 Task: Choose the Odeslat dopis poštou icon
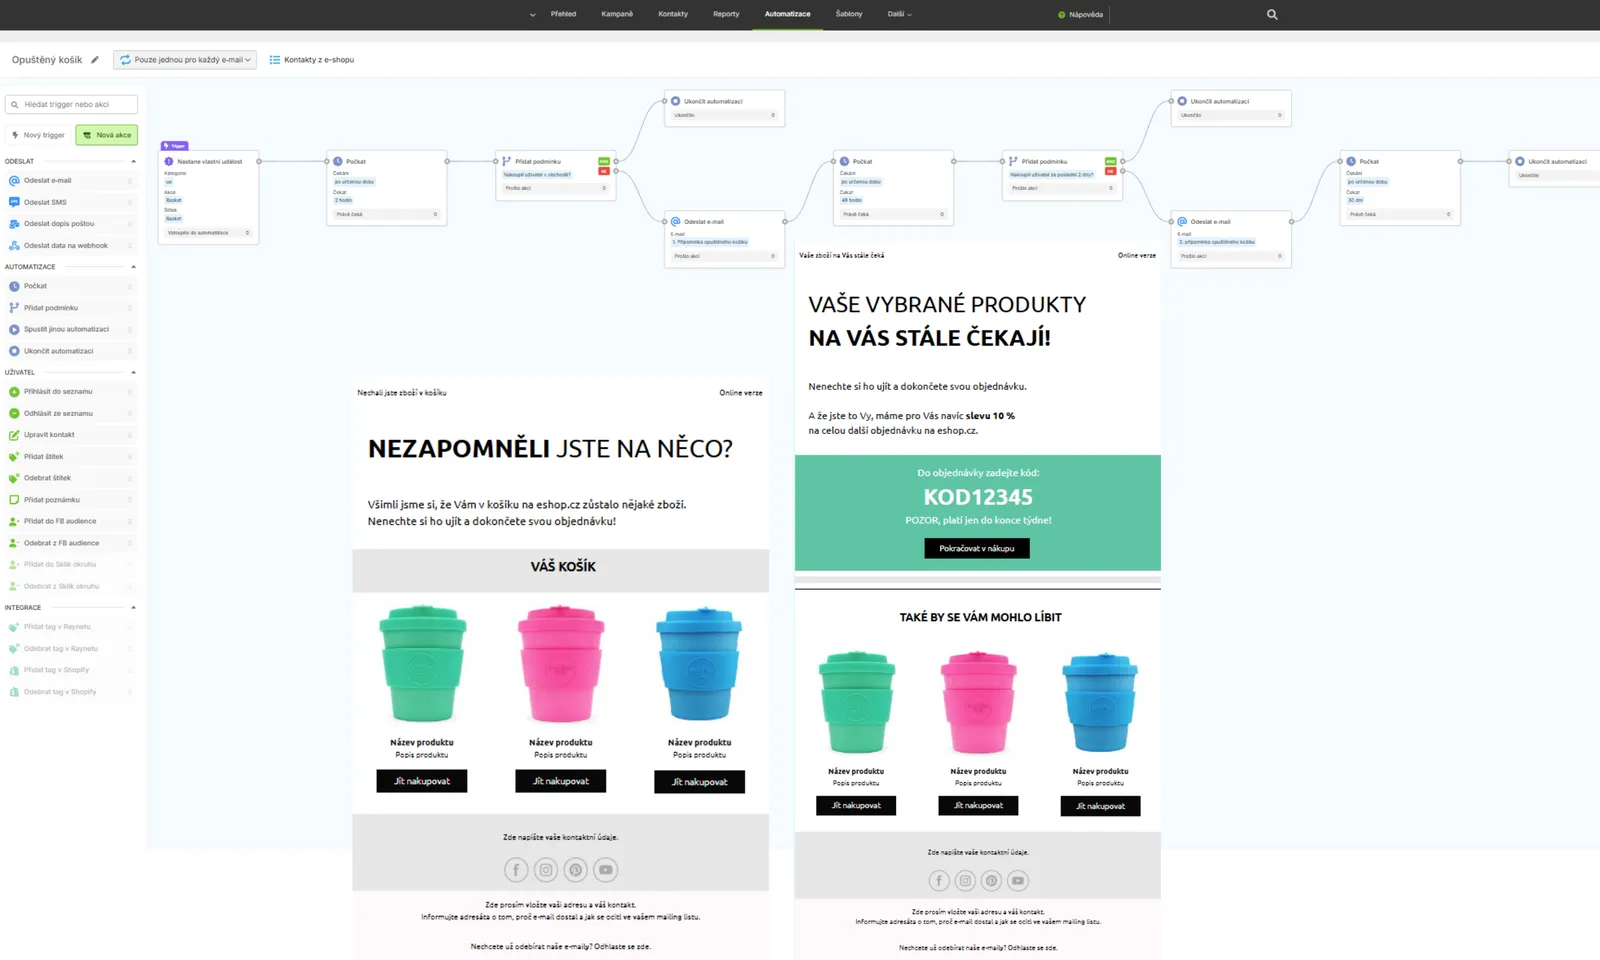14,224
